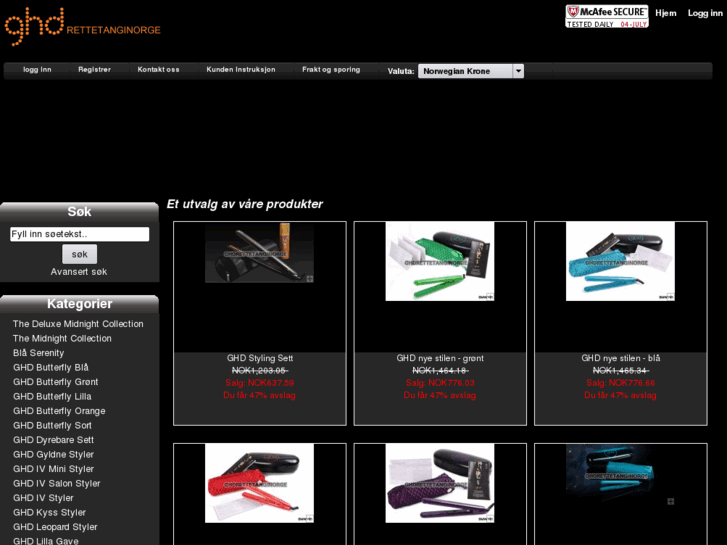The image size is (727, 545).
Task: Open GHD IV Mini Styler category
Action: coord(53,469)
